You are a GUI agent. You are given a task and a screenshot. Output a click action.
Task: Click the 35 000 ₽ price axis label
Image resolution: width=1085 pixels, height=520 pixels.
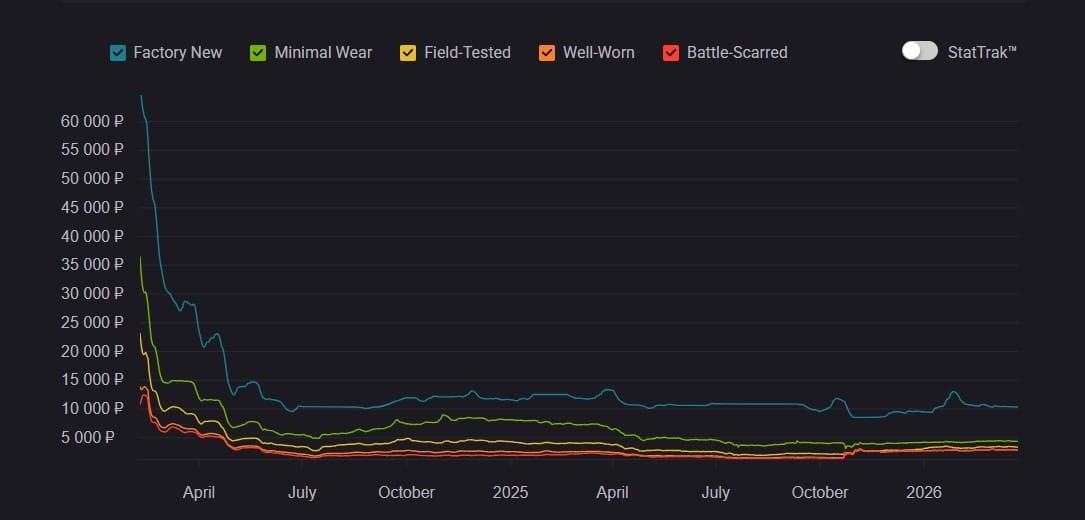(x=92, y=265)
